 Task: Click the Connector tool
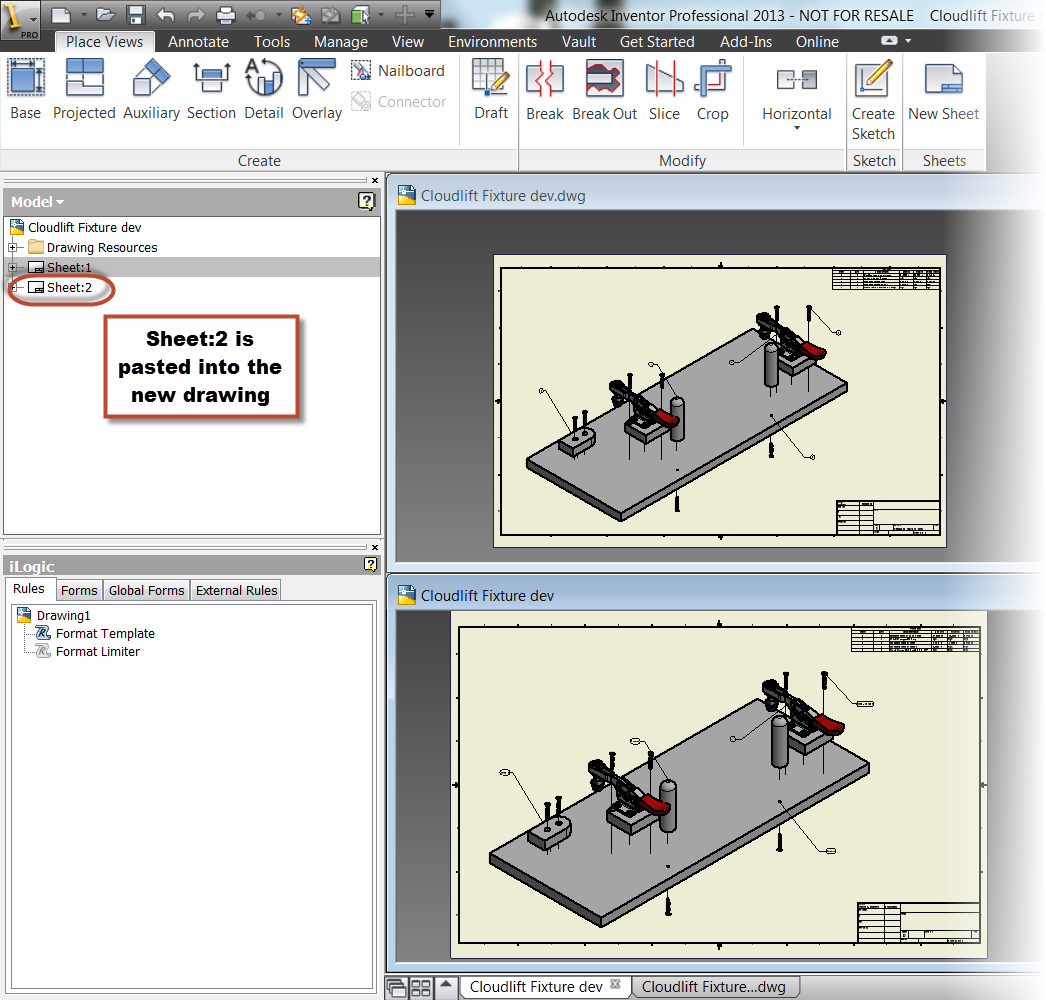pyautogui.click(x=398, y=101)
